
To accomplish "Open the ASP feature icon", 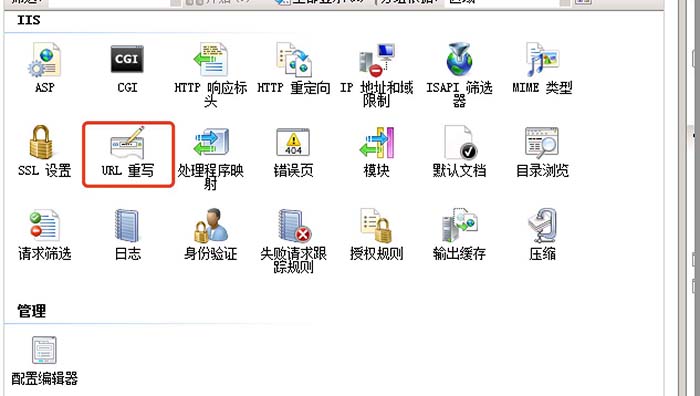I will pyautogui.click(x=44, y=60).
